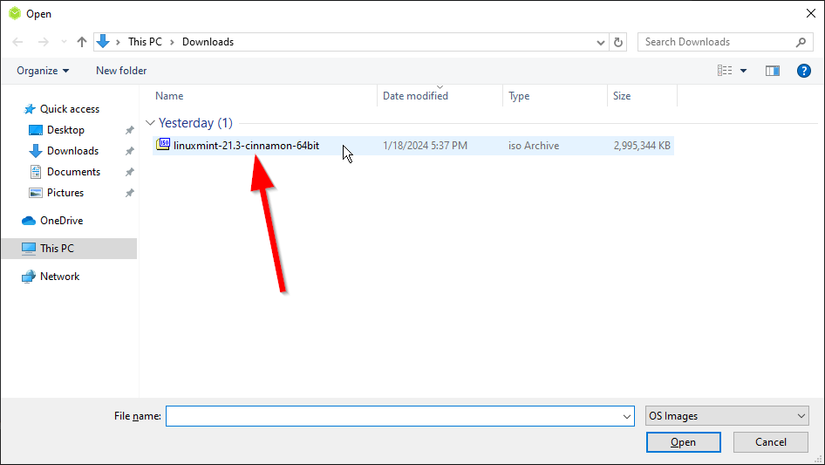This screenshot has height=465, width=825.
Task: Open the view options dropdown arrow
Action: point(743,70)
